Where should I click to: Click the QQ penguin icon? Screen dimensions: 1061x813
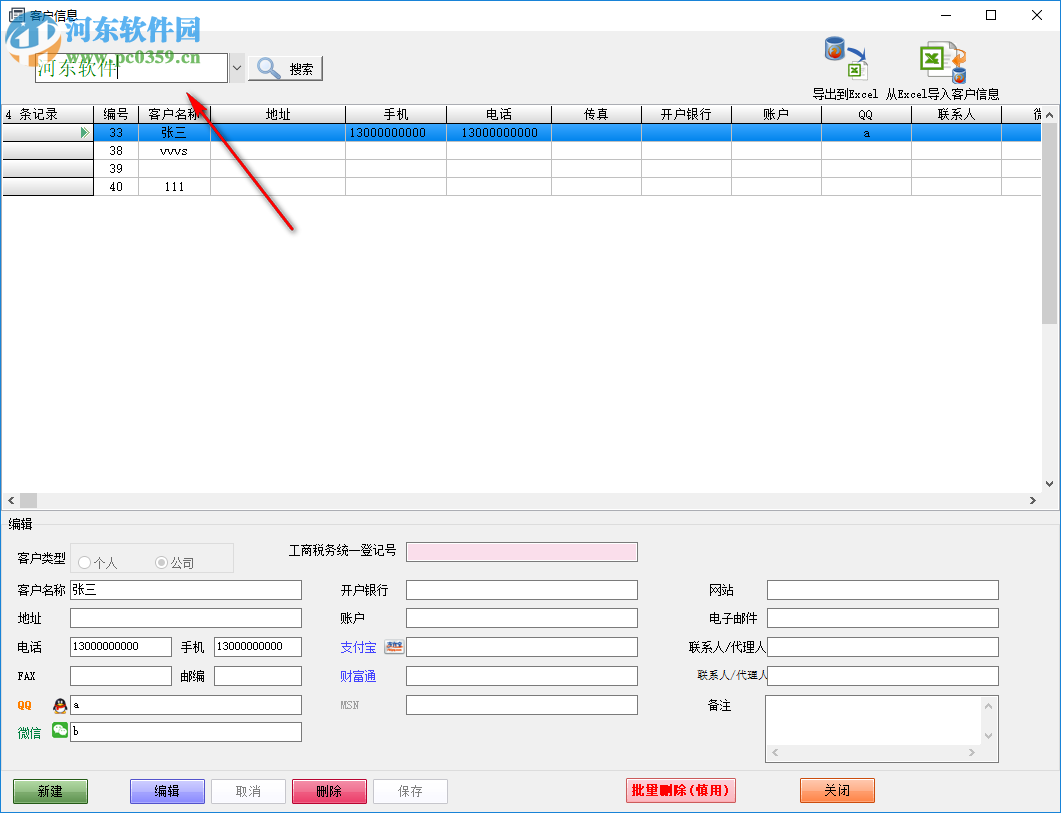(60, 705)
